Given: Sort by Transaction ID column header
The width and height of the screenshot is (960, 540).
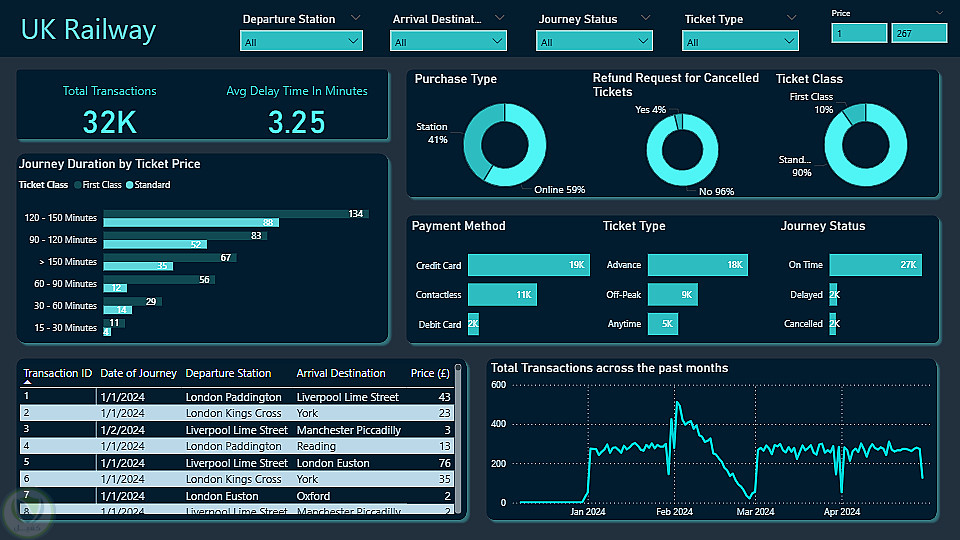Looking at the screenshot, I should 58,373.
